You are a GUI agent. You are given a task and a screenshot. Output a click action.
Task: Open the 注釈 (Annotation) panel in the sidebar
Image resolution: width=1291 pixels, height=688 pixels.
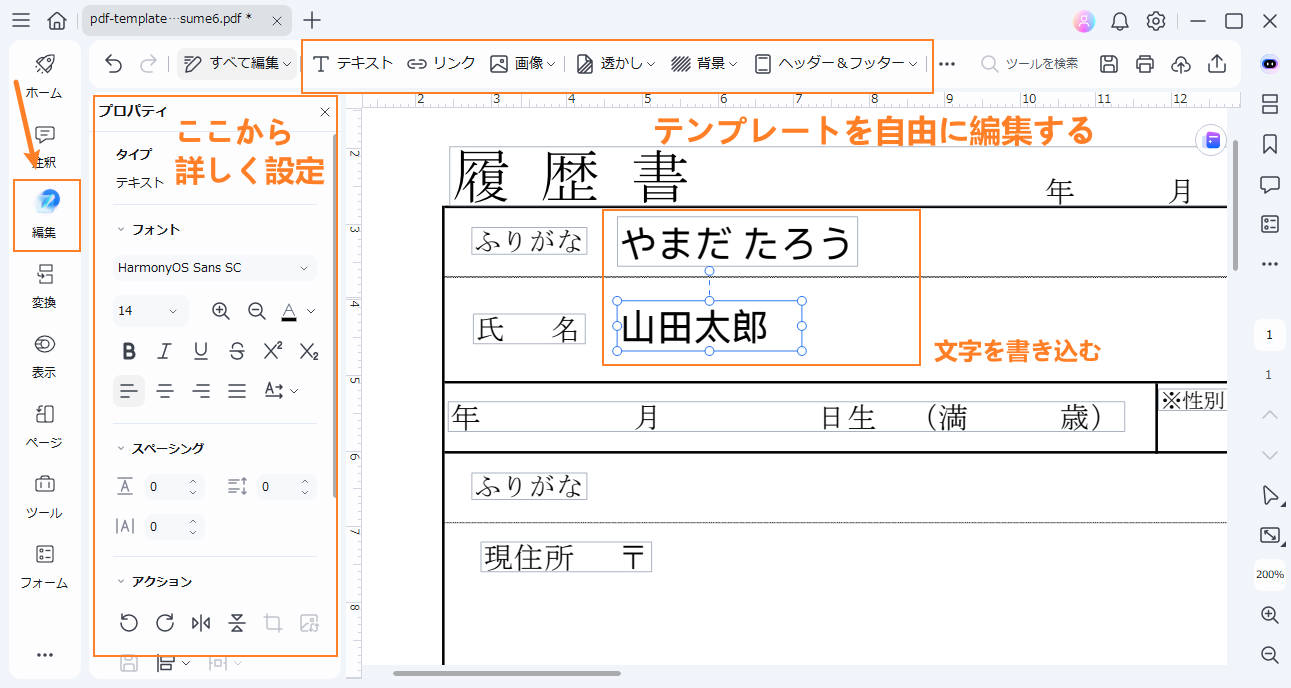44,146
